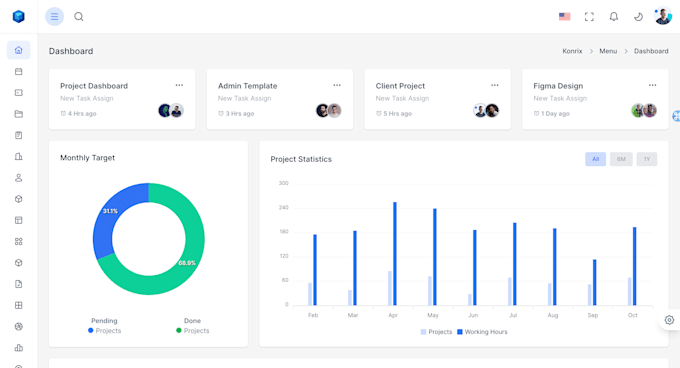This screenshot has width=680, height=368.
Task: Open the Admin Template card title
Action: click(248, 86)
